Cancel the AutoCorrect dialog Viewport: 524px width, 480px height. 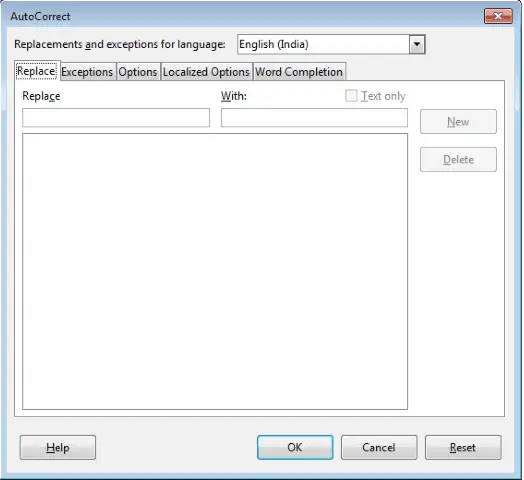(x=379, y=447)
